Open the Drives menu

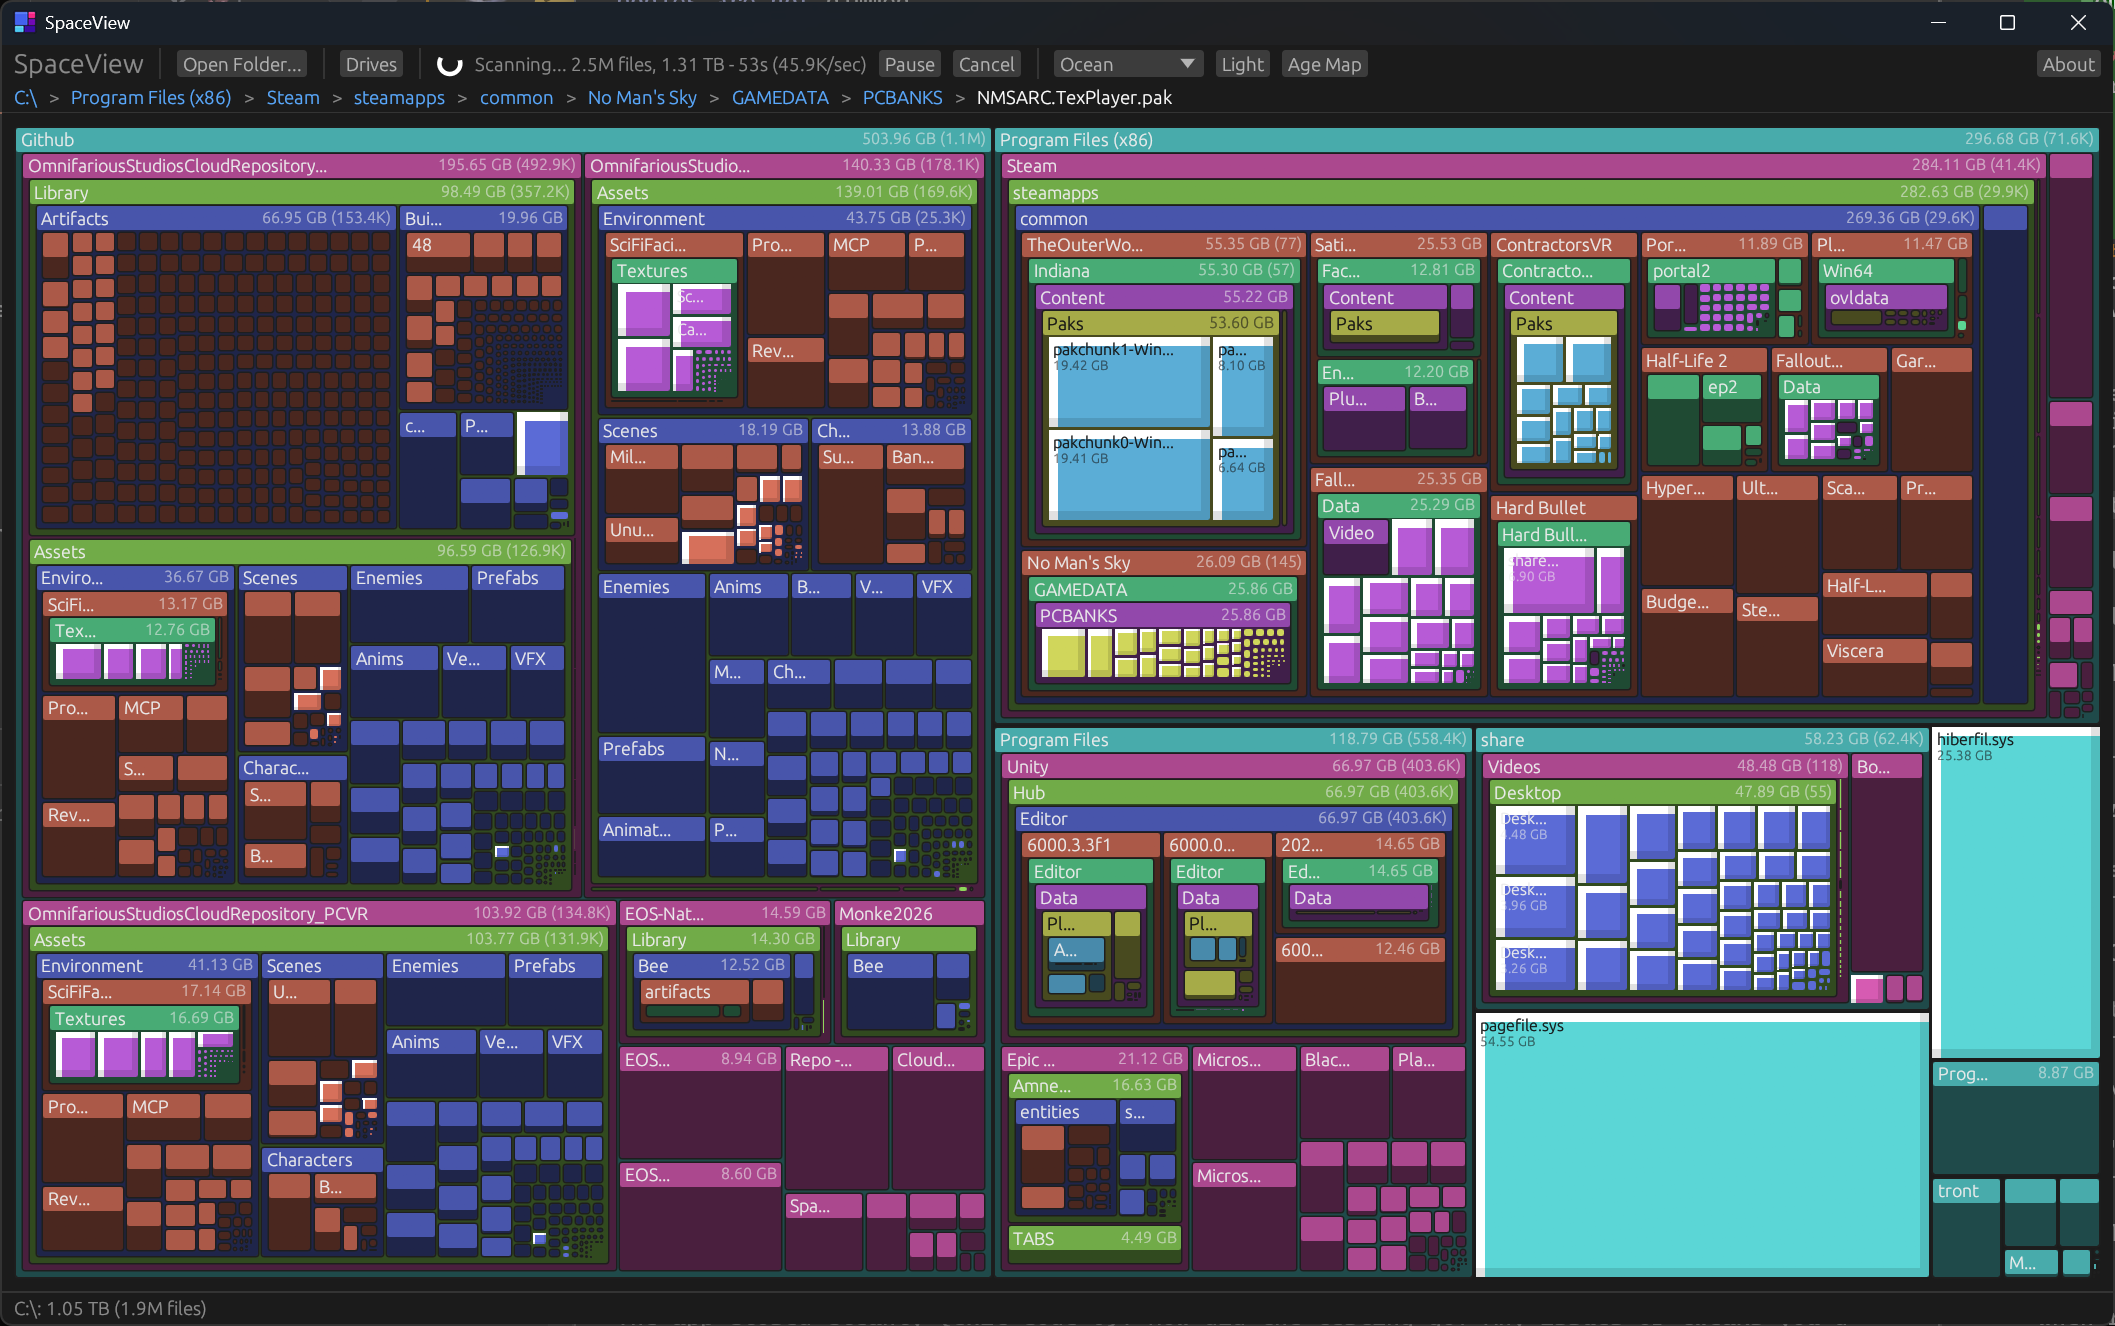point(371,65)
